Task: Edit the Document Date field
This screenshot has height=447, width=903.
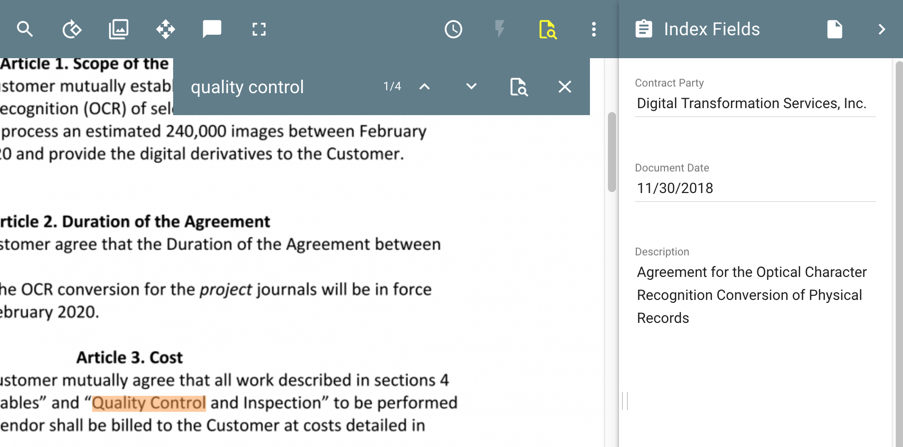Action: (x=754, y=188)
